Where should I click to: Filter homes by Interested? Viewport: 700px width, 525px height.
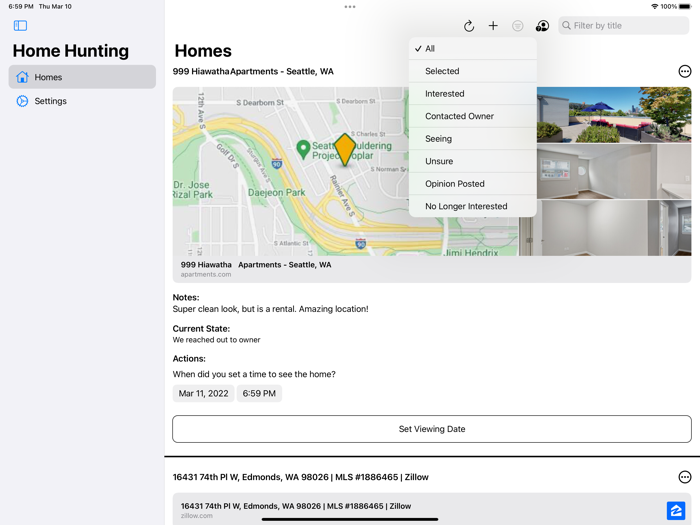pyautogui.click(x=472, y=94)
